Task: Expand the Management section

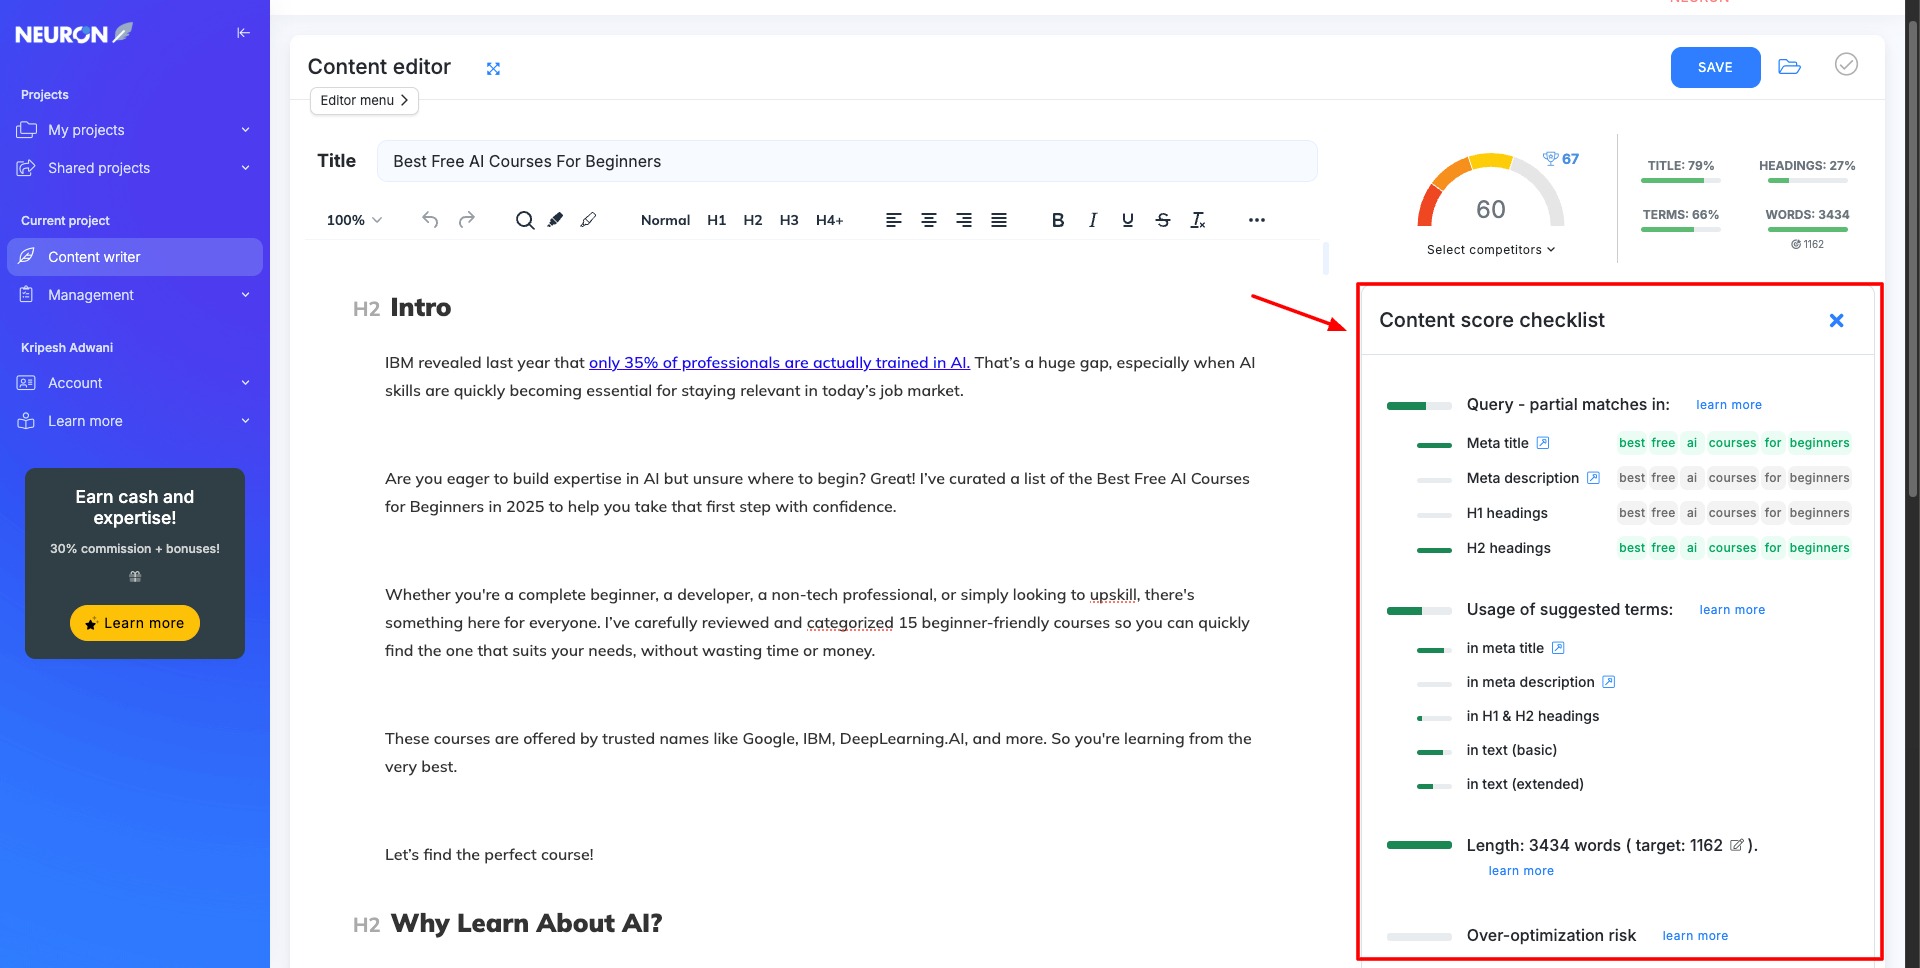Action: coord(134,295)
